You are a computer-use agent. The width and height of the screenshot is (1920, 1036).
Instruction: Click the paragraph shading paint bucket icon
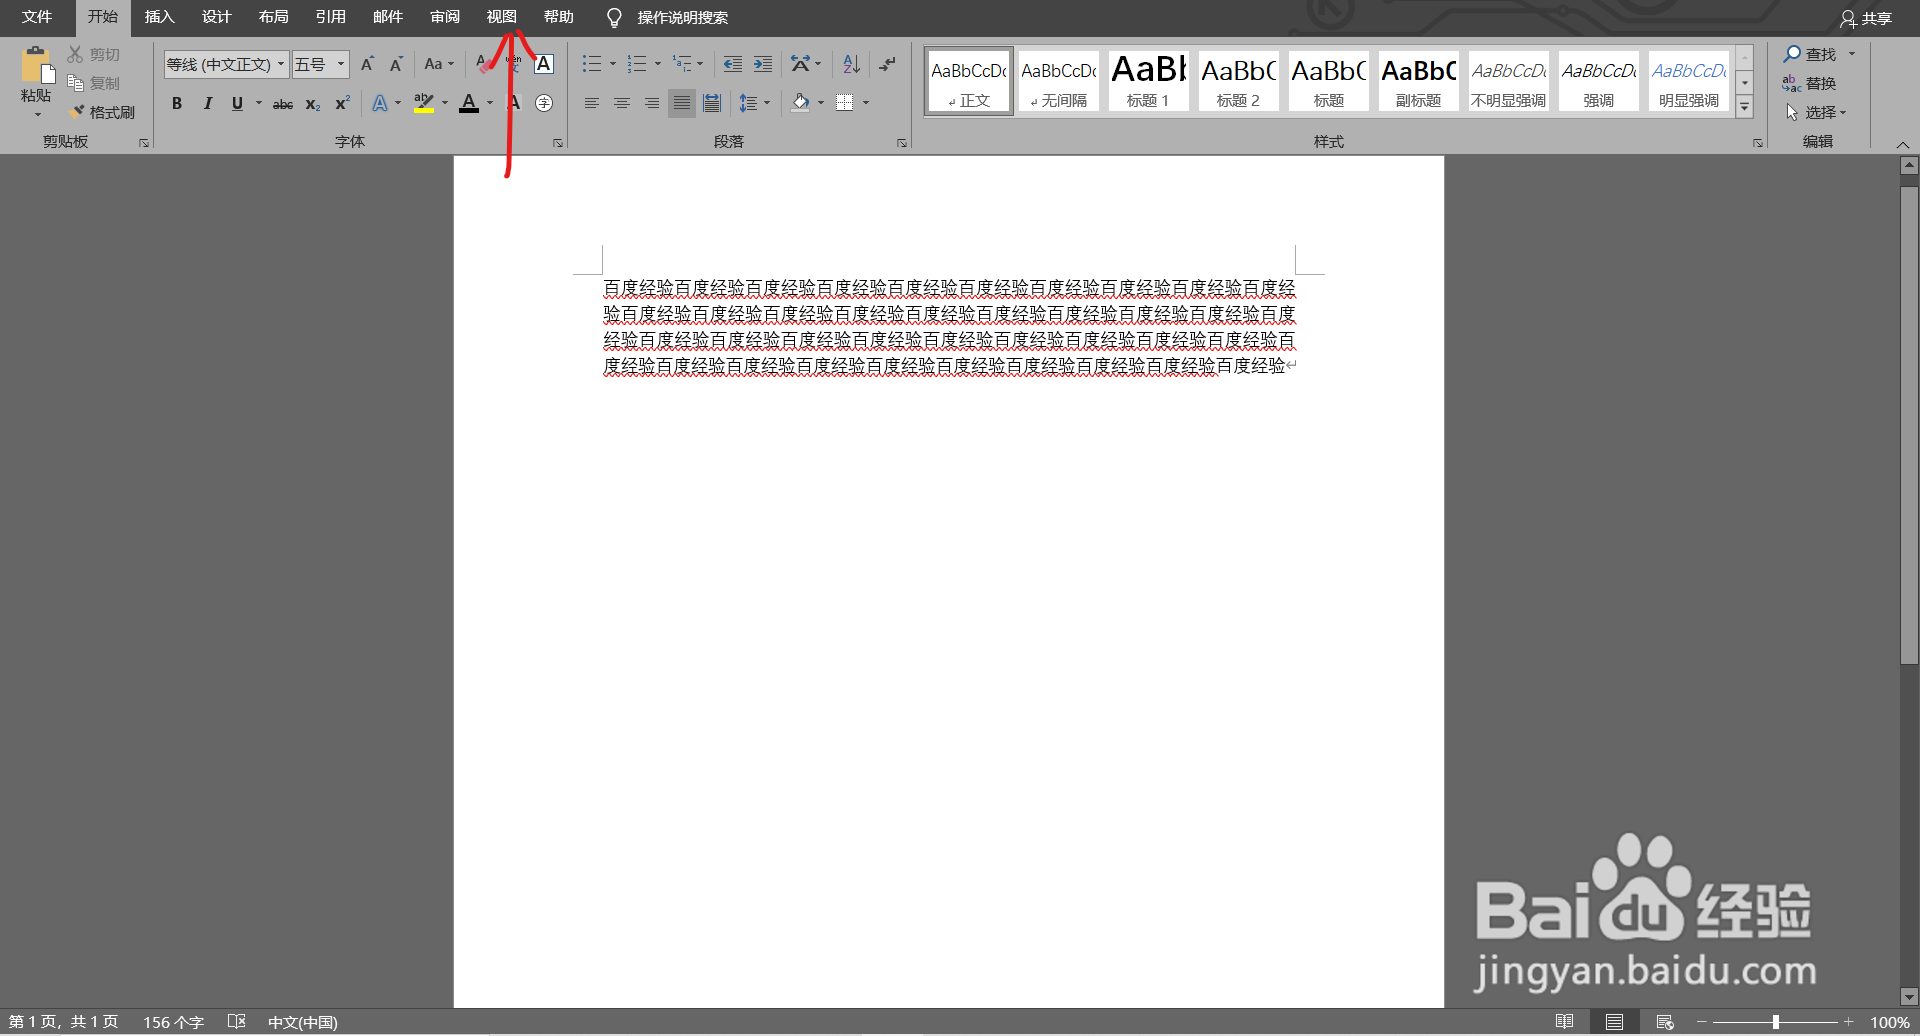pyautogui.click(x=800, y=103)
